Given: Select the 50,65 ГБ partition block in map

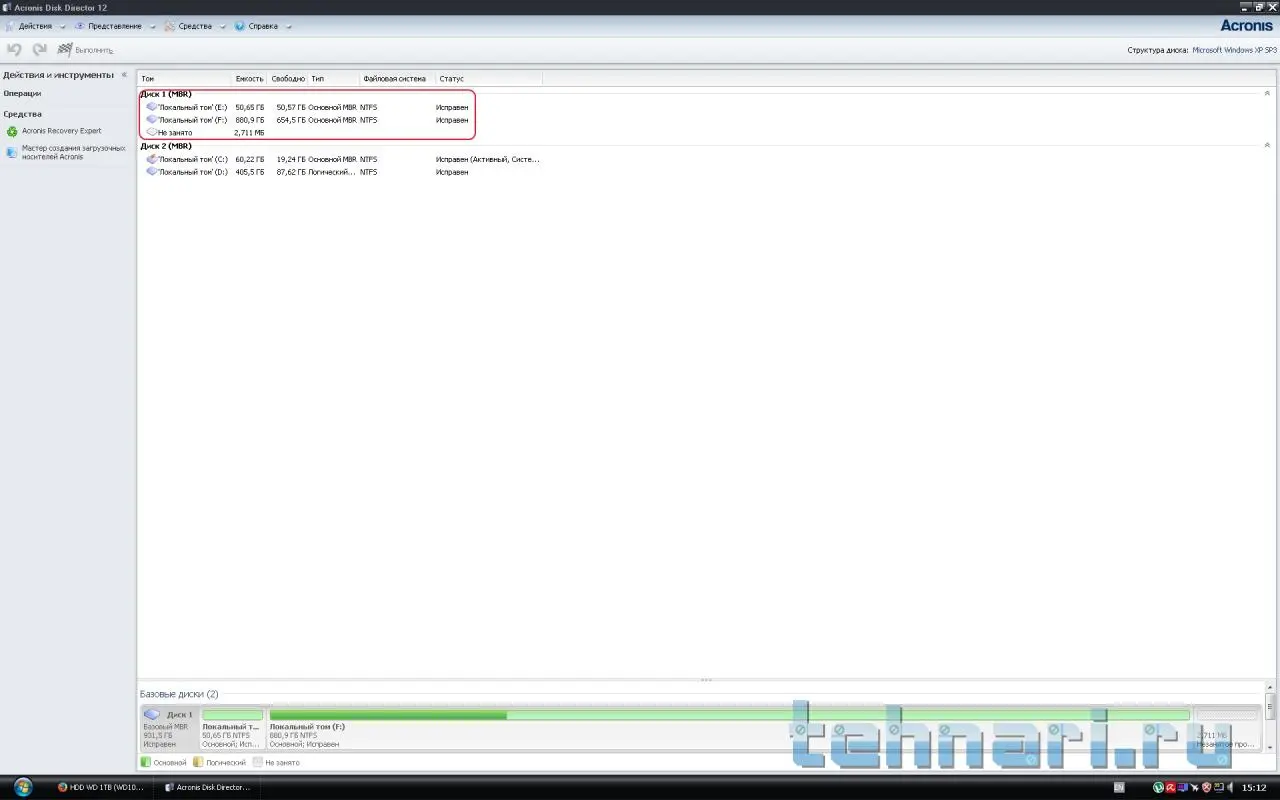Looking at the screenshot, I should click(232, 728).
